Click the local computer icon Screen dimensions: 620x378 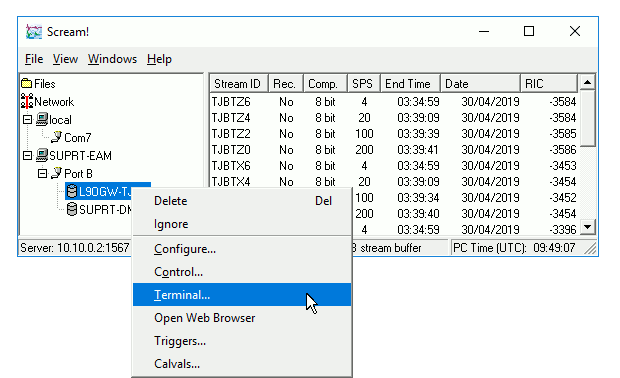[x=42, y=119]
